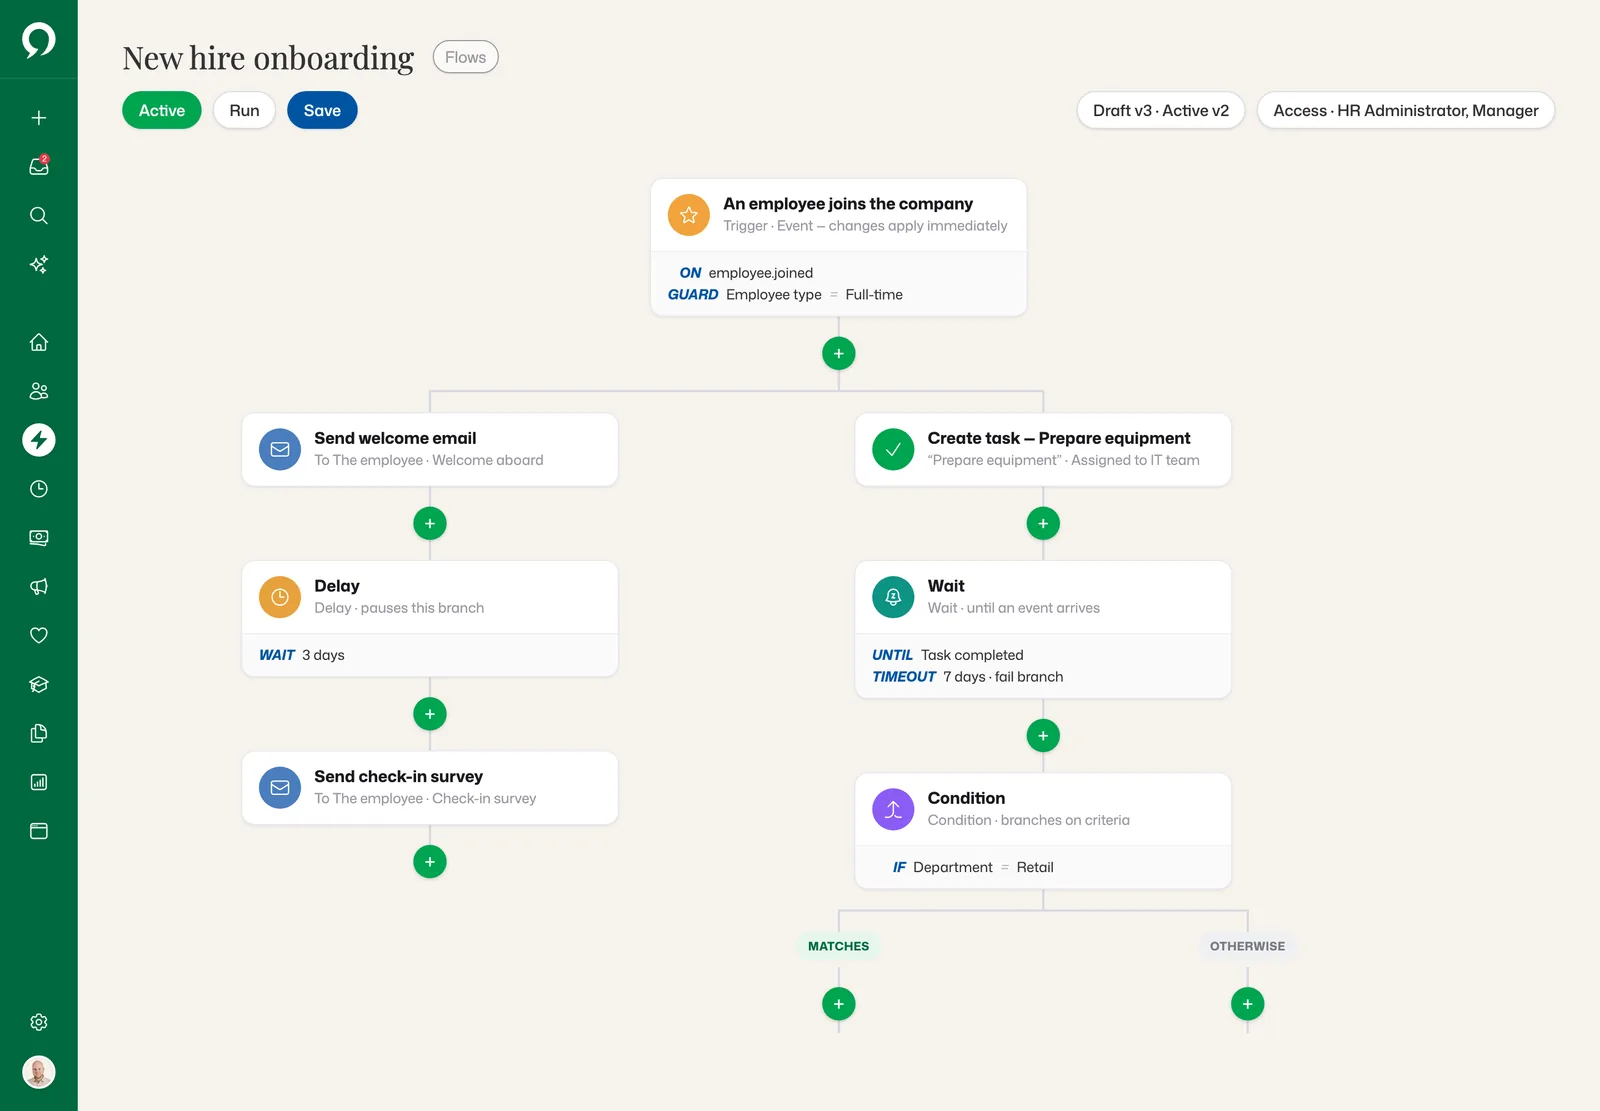The height and width of the screenshot is (1111, 1600).
Task: Select the Send welcome email node
Action: click(430, 449)
